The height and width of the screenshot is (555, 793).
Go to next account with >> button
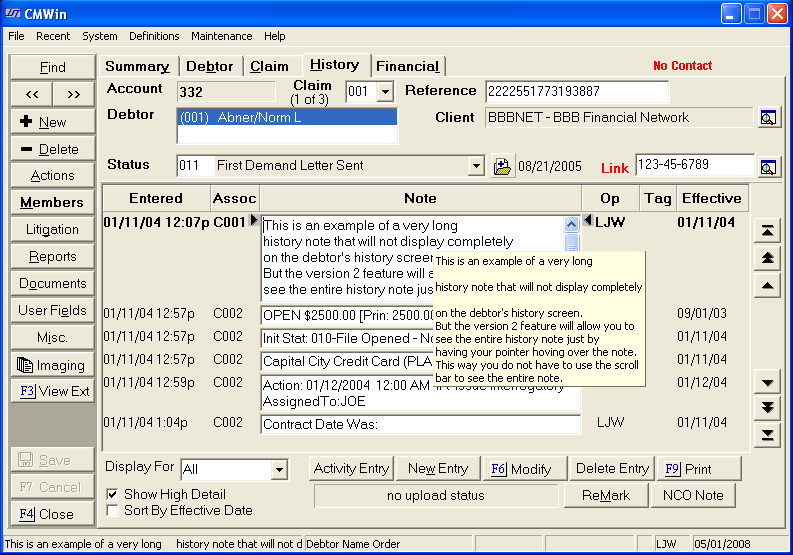click(x=73, y=94)
